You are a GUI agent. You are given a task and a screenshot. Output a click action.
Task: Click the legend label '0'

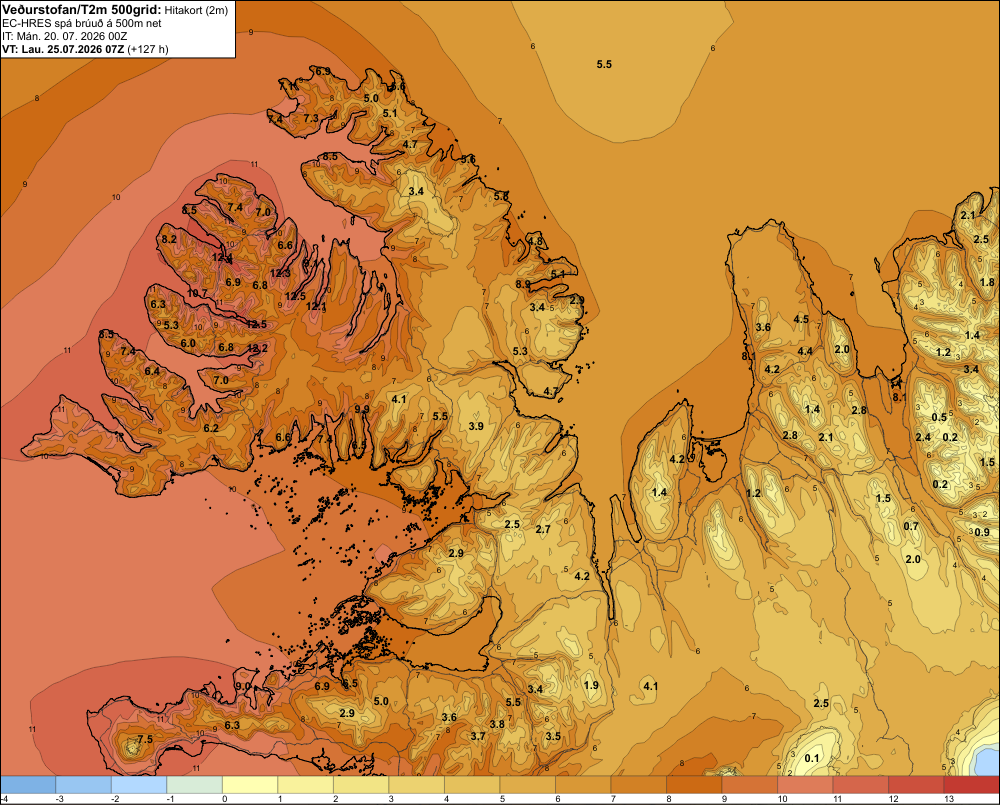[224, 799]
